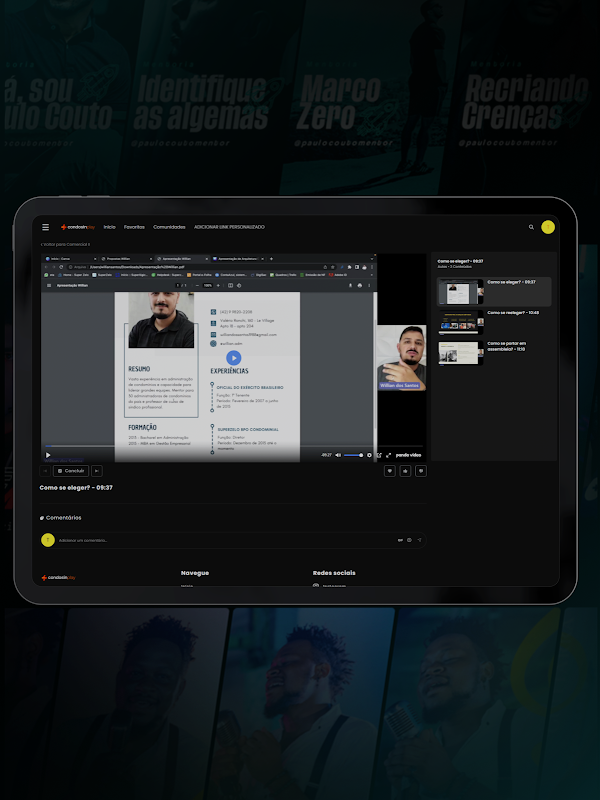Viewport: 600px width, 800px height.
Task: Click the condosinplay logo in header
Action: [78, 227]
